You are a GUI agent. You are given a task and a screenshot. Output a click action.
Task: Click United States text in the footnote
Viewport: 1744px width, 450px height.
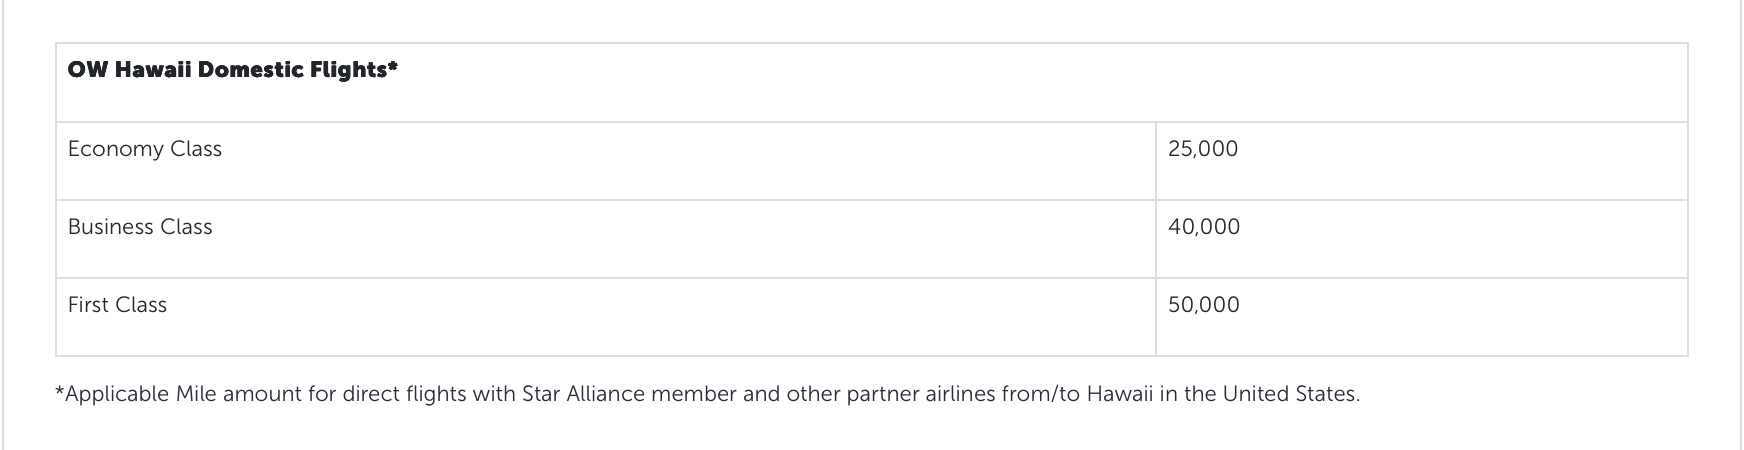coord(1290,394)
